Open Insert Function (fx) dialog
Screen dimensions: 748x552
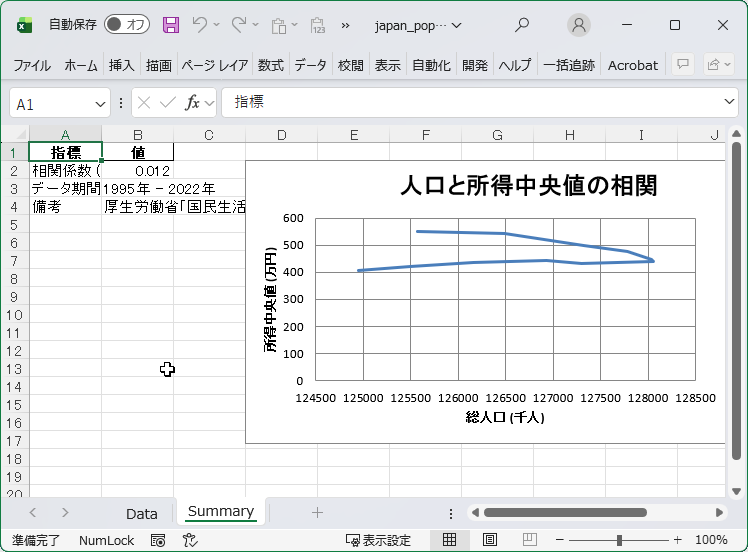pyautogui.click(x=192, y=103)
